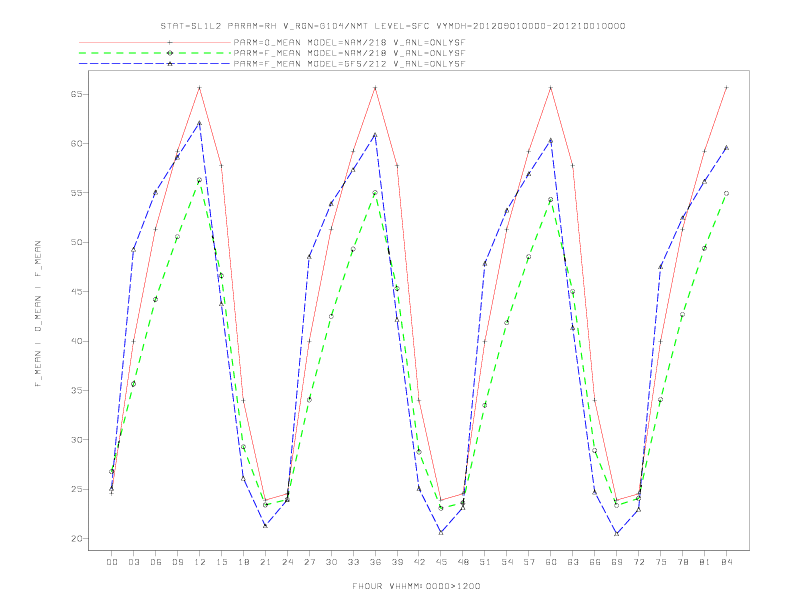Click x-axis tick label 30

(331, 562)
